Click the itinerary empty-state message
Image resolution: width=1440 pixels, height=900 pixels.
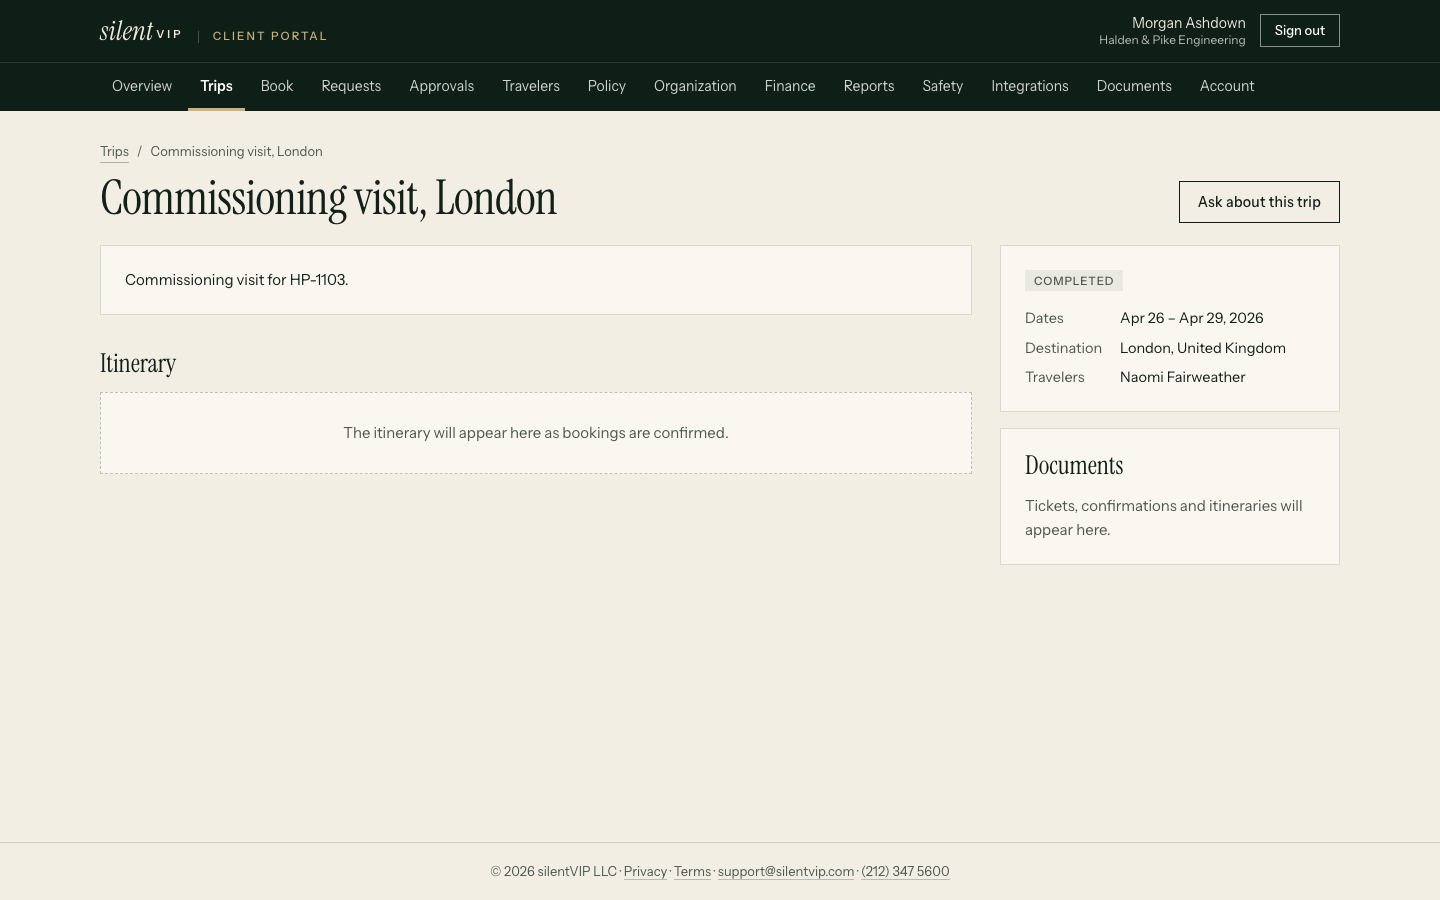pyautogui.click(x=536, y=433)
